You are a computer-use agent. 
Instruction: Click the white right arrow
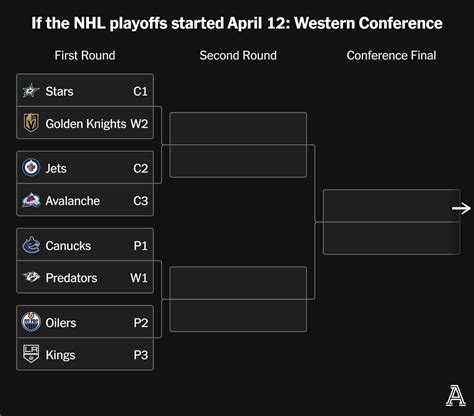coord(461,209)
